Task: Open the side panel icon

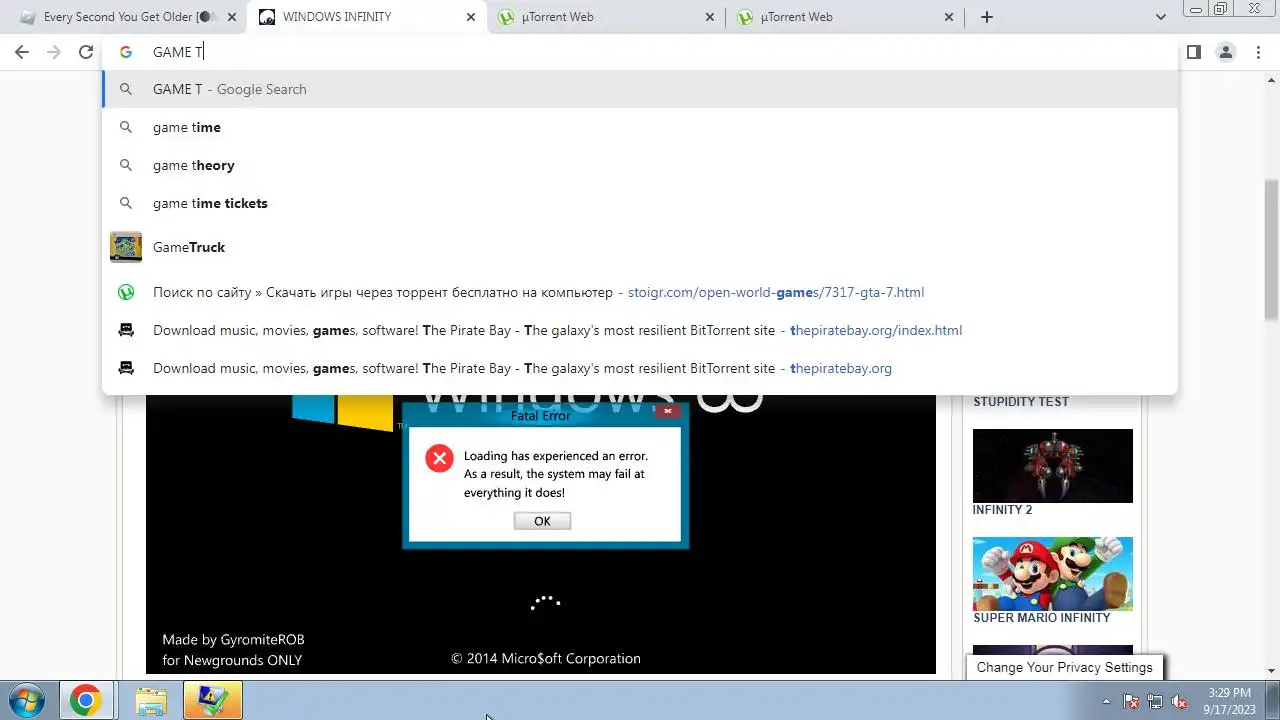Action: [x=1193, y=52]
